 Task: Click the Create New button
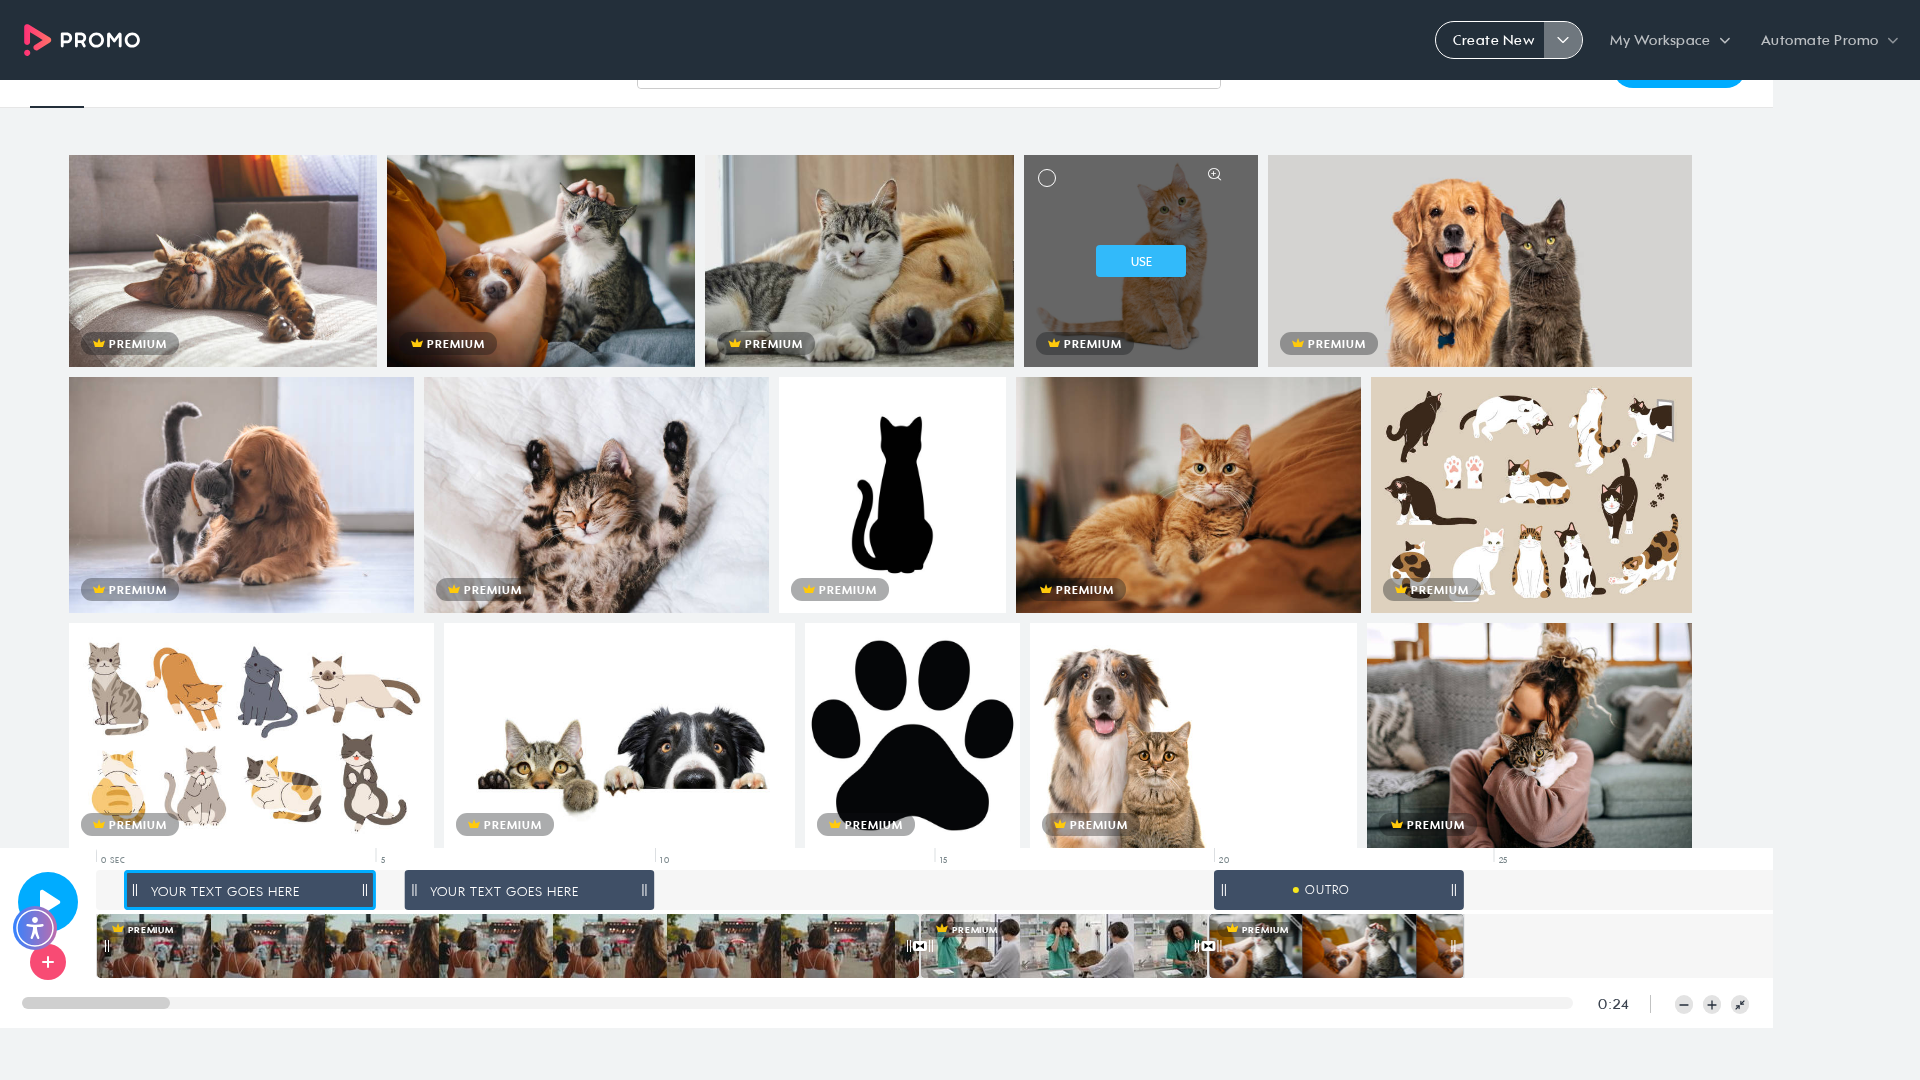(1493, 40)
